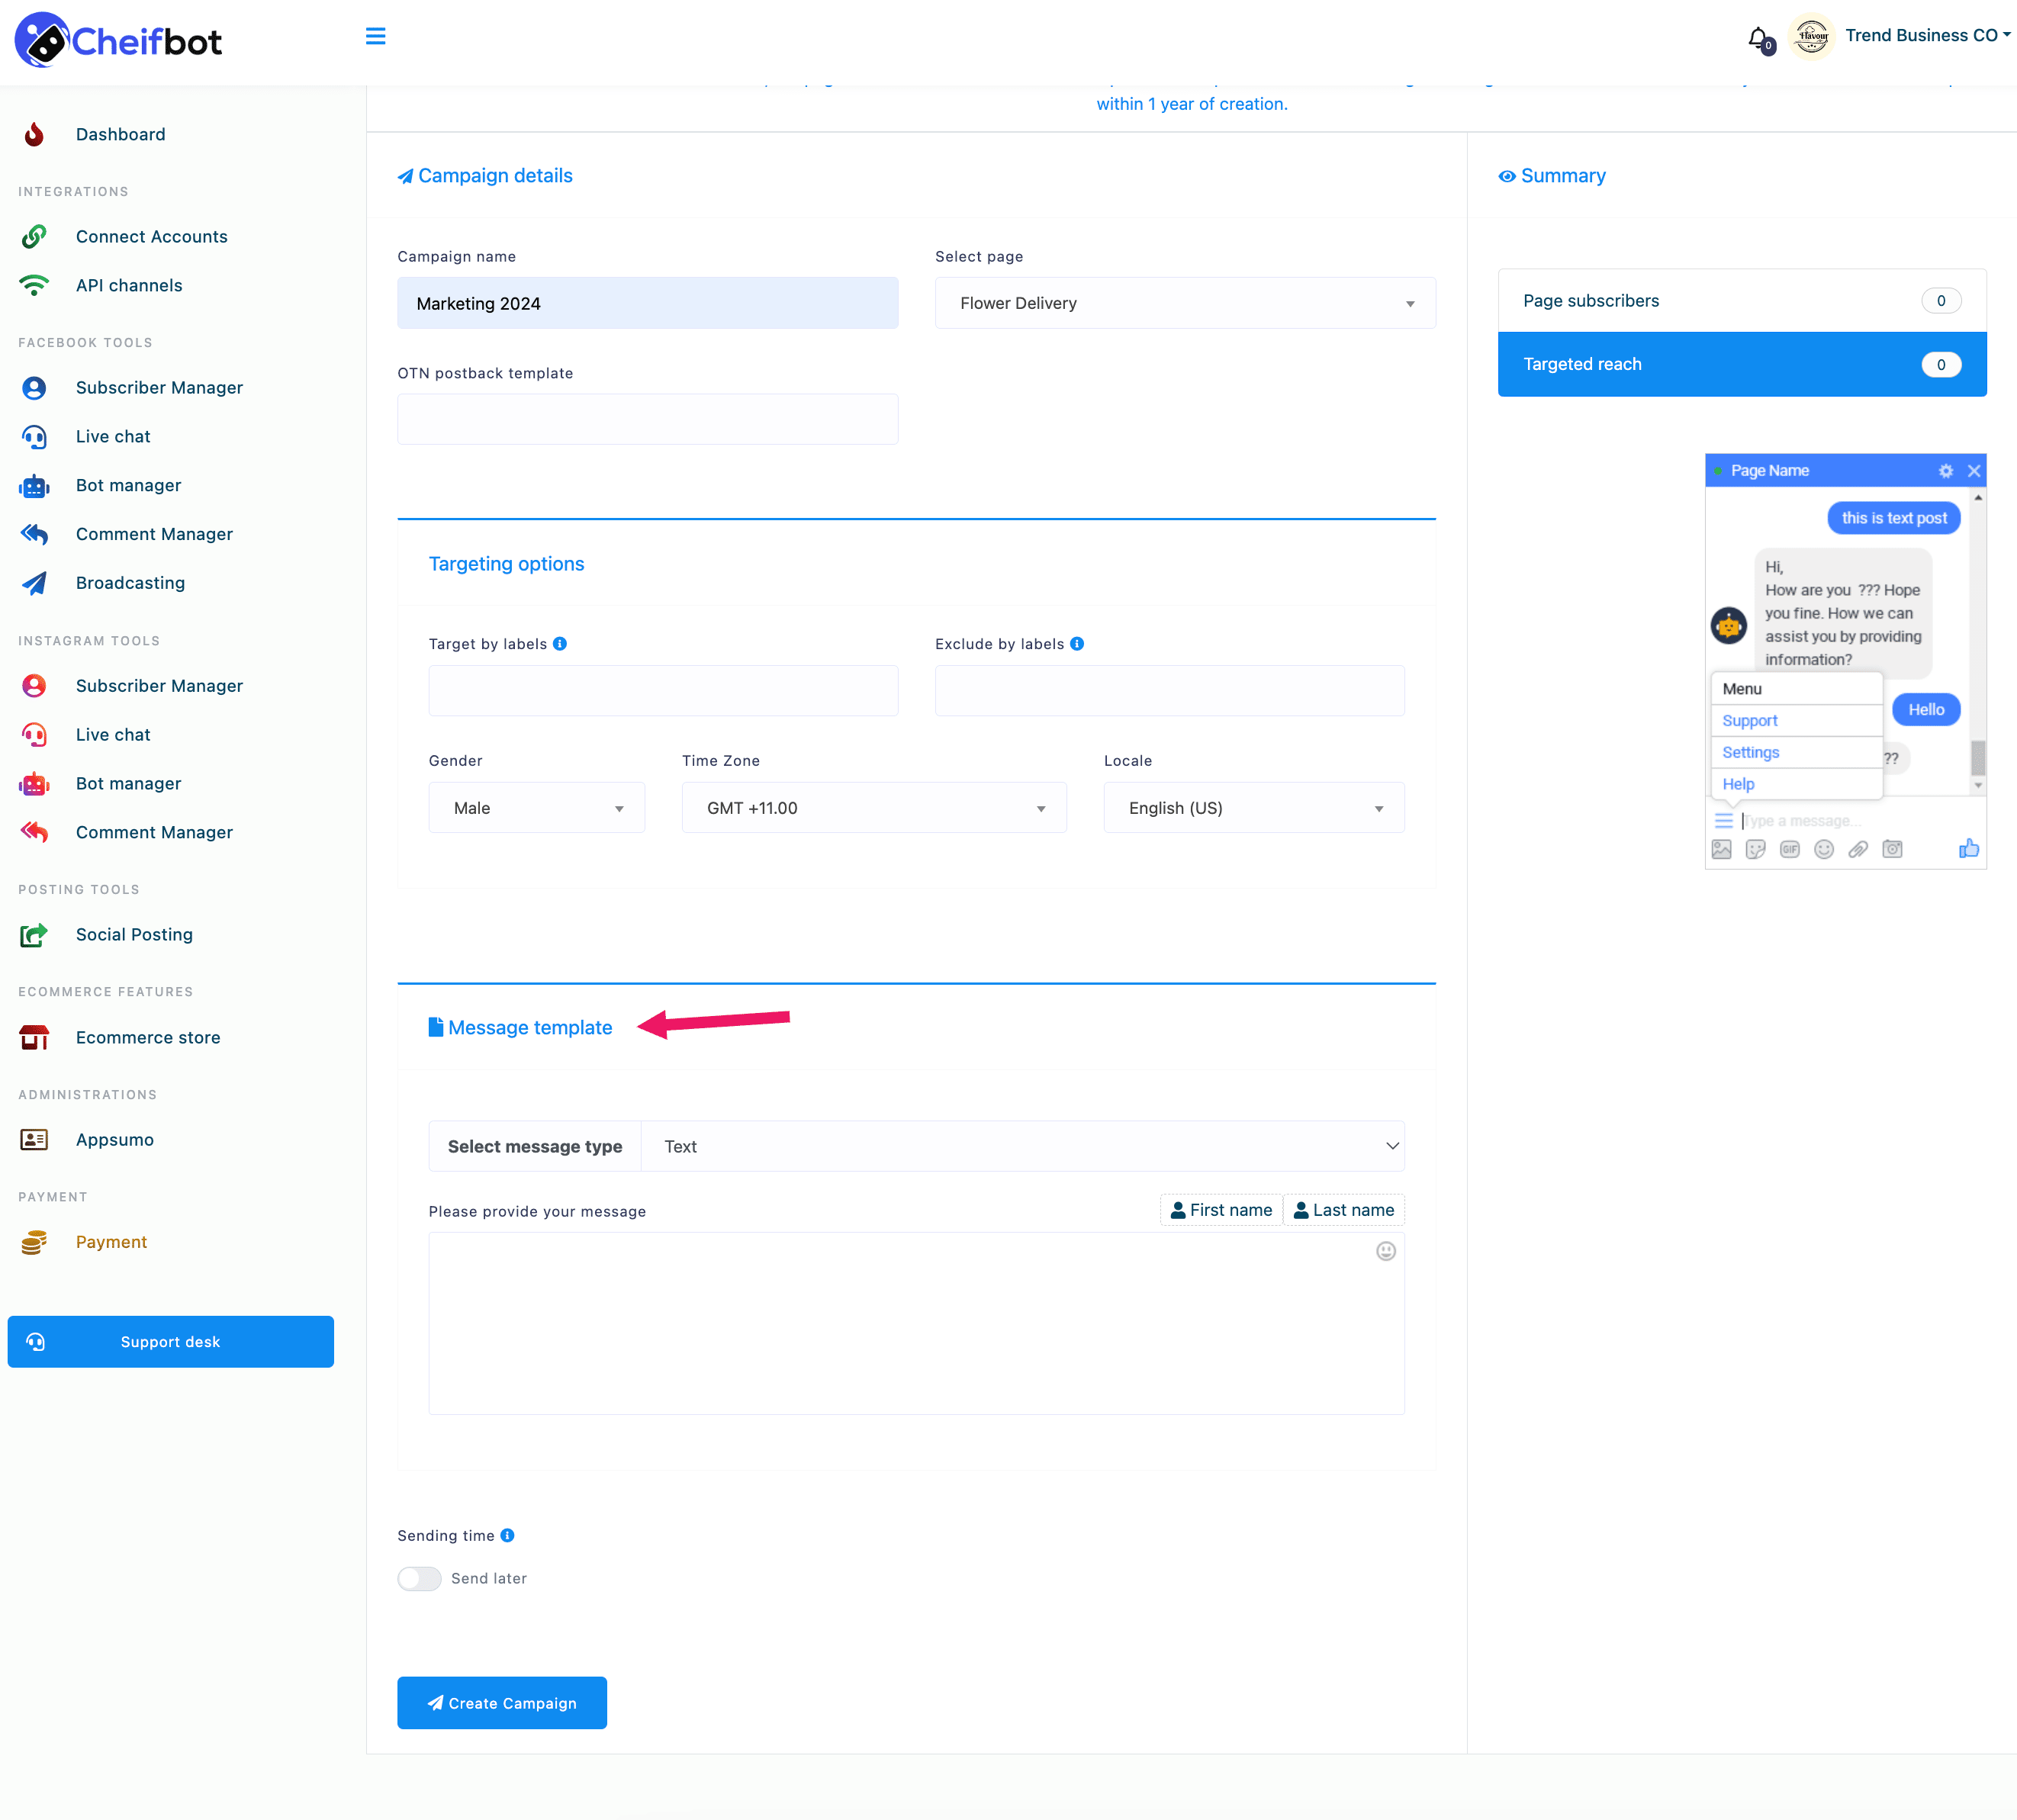Select the Ecommerce Store icon

pyautogui.click(x=35, y=1037)
